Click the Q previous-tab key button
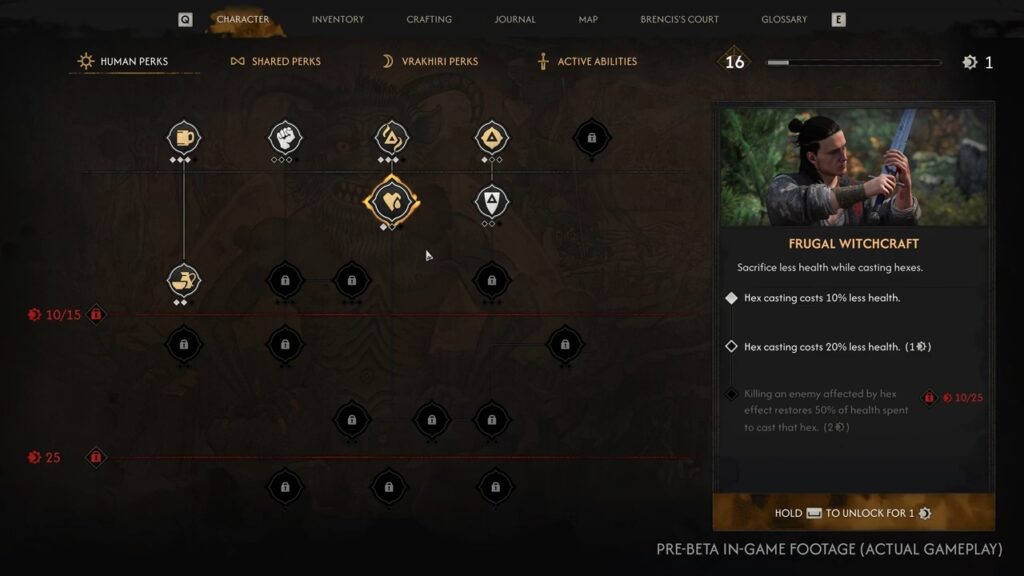Viewport: 1024px width, 576px height. pos(185,20)
